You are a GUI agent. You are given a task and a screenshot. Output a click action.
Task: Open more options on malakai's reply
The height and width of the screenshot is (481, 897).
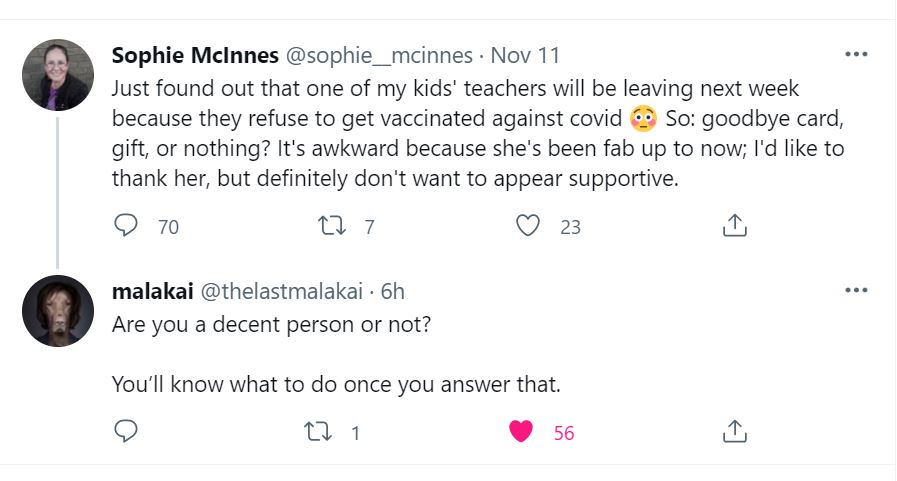[856, 291]
